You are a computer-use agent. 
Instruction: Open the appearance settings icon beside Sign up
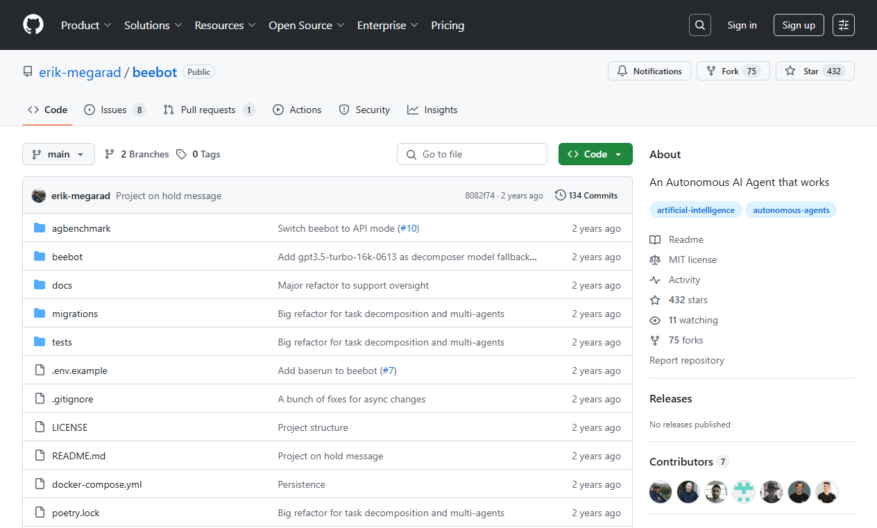click(x=843, y=25)
